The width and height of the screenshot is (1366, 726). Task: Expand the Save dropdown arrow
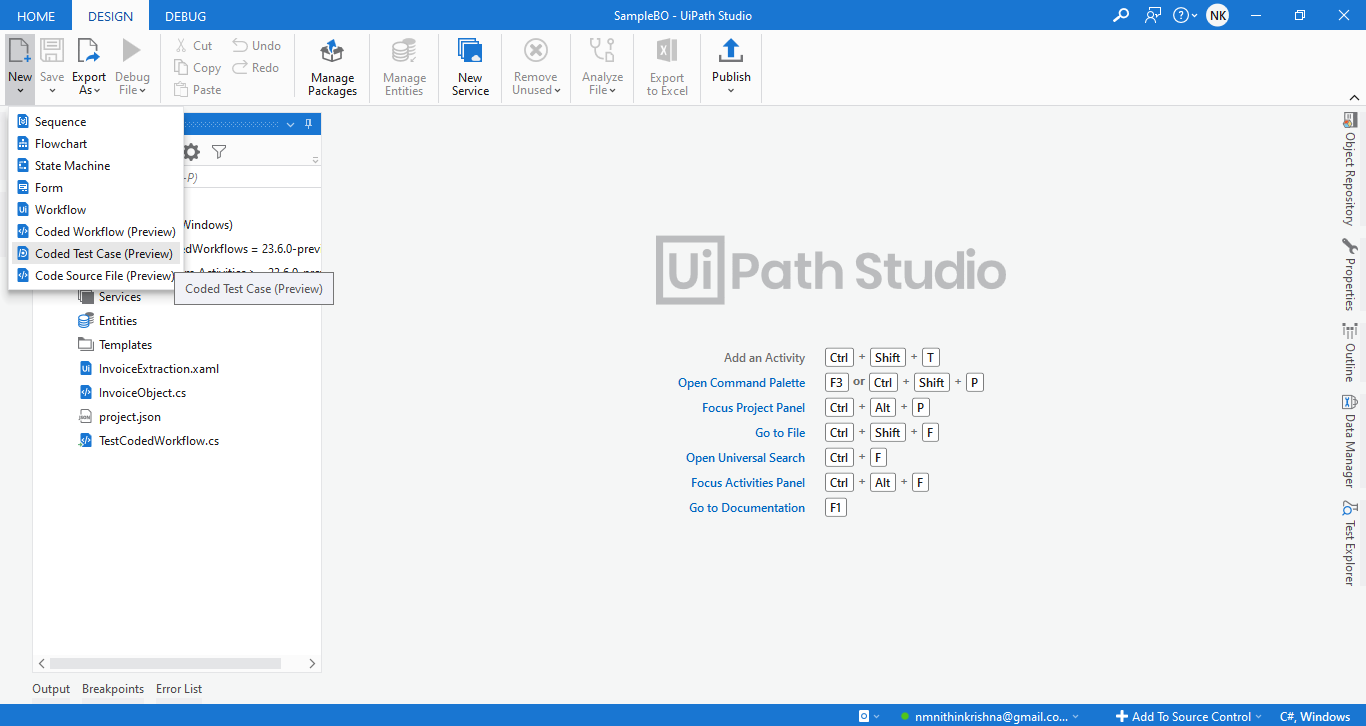pyautogui.click(x=52, y=90)
